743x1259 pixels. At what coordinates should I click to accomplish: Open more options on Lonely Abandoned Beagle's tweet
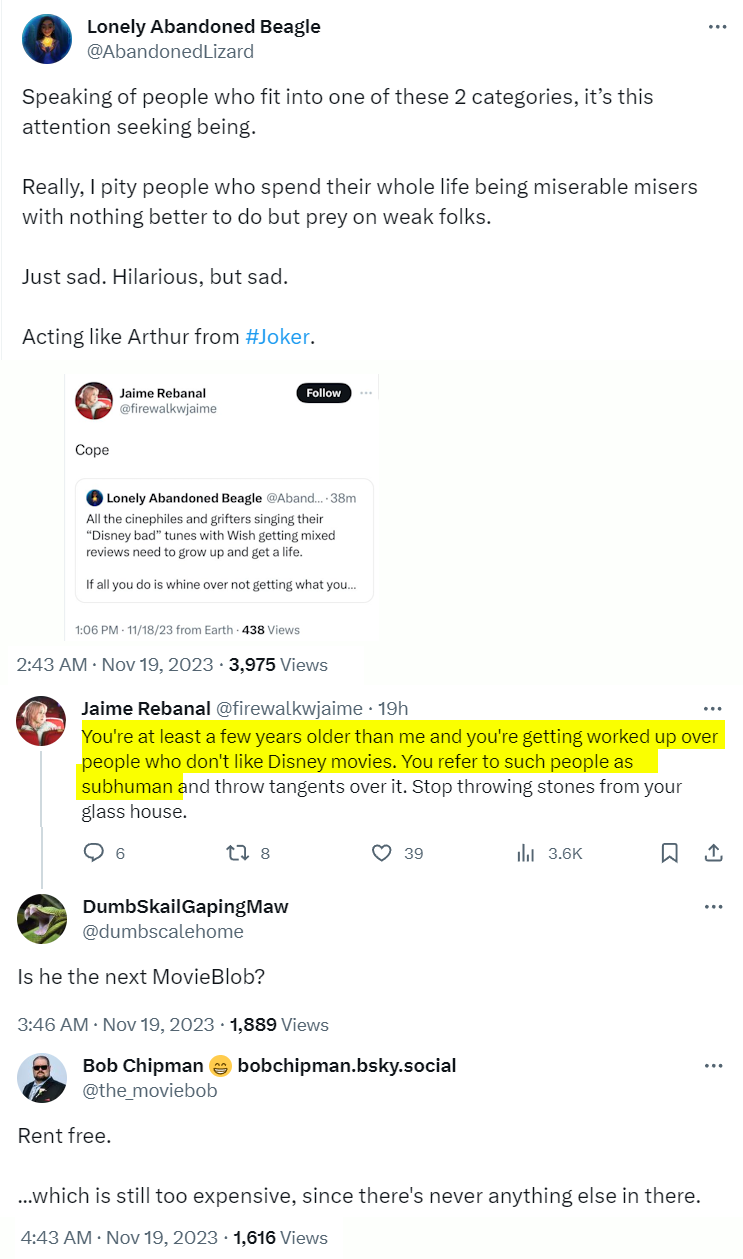coord(717,27)
